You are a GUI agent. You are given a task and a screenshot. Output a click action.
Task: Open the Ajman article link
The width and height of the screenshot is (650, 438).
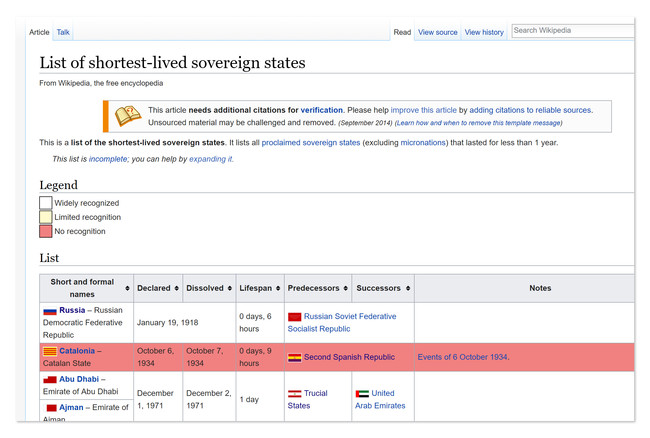pos(71,408)
